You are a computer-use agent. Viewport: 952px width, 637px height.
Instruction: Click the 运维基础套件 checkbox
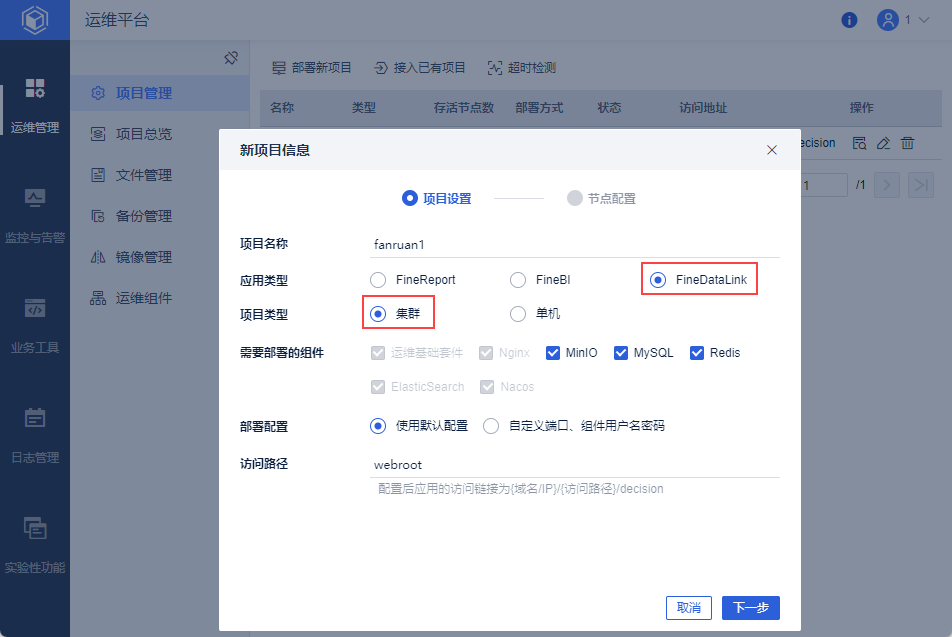point(378,353)
